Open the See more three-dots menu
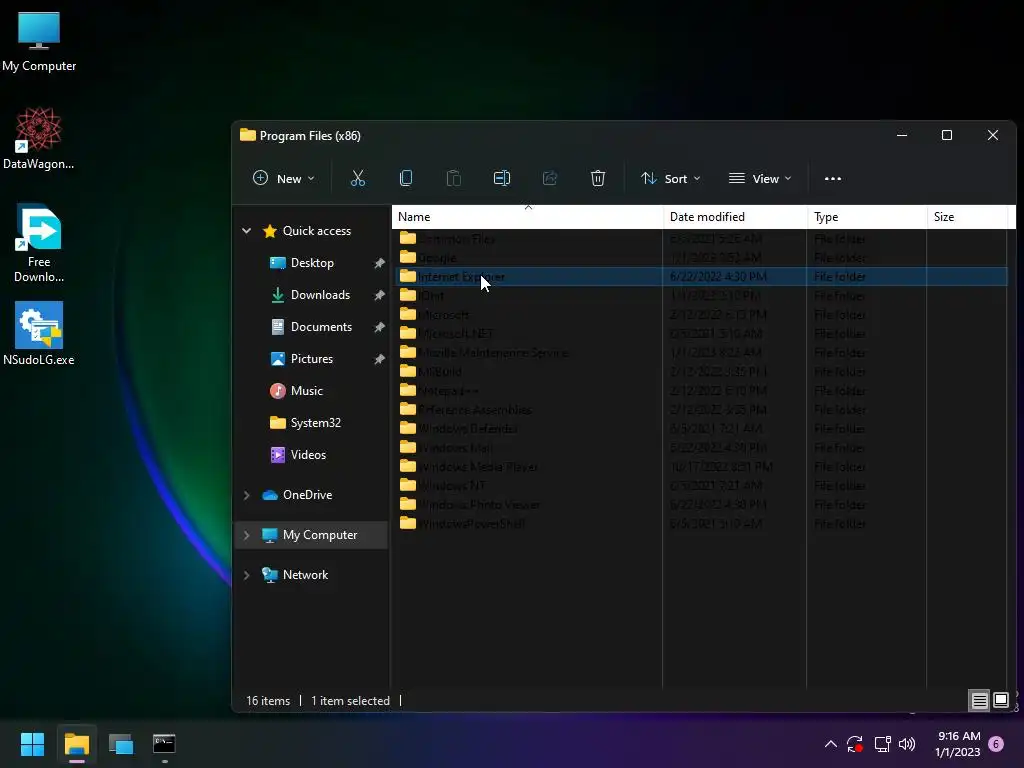The width and height of the screenshot is (1024, 768). [833, 178]
